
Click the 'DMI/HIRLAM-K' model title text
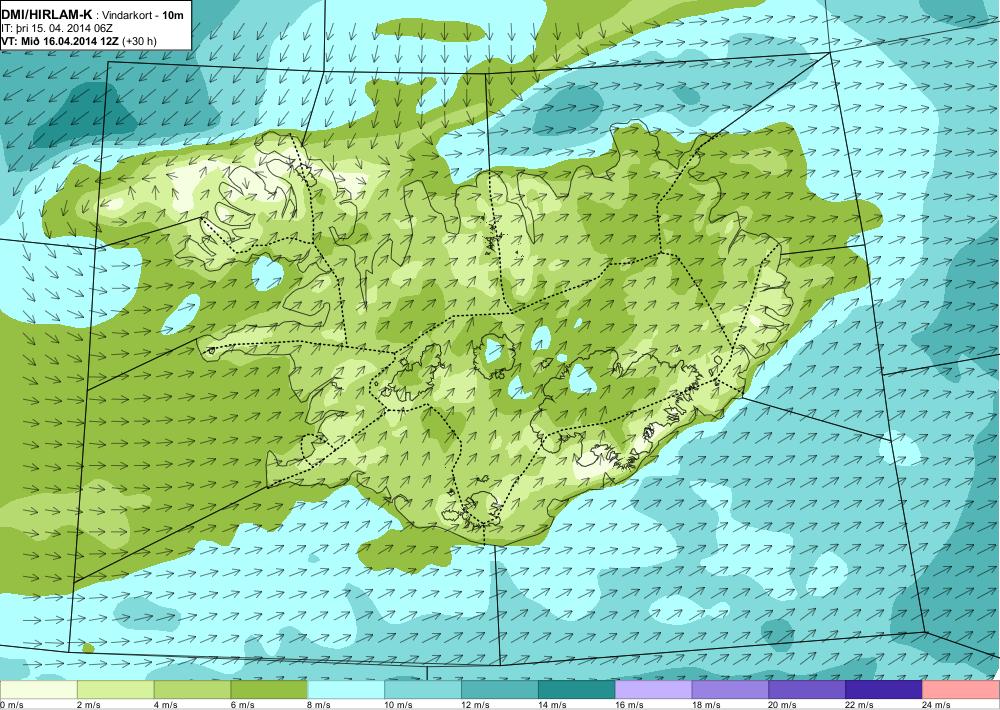[47, 14]
